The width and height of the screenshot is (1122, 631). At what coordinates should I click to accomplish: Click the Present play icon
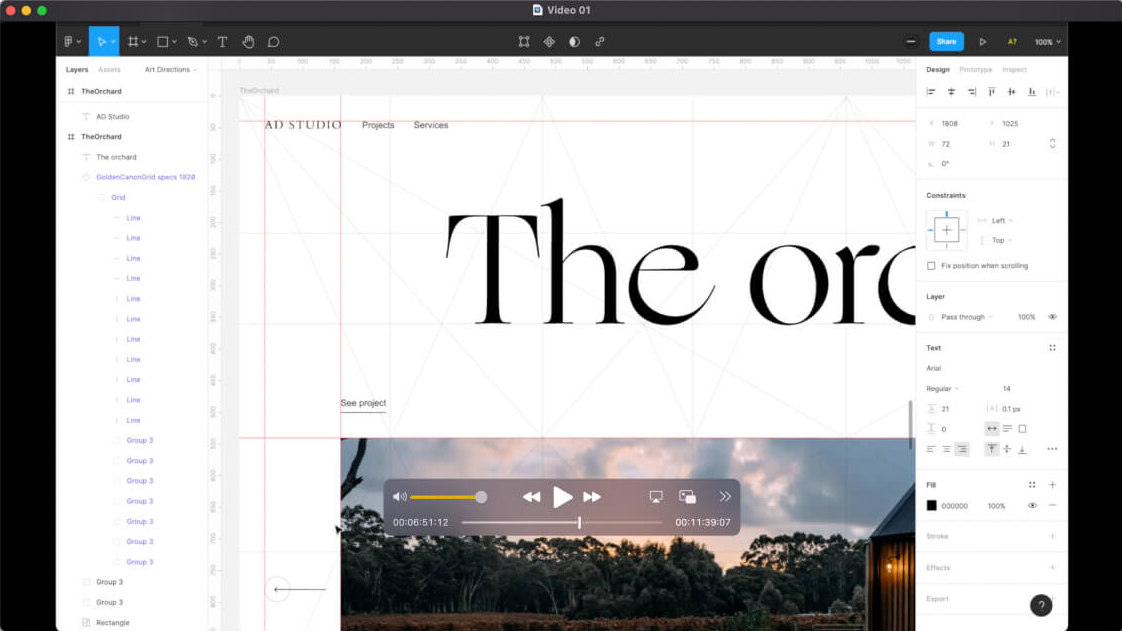click(983, 42)
